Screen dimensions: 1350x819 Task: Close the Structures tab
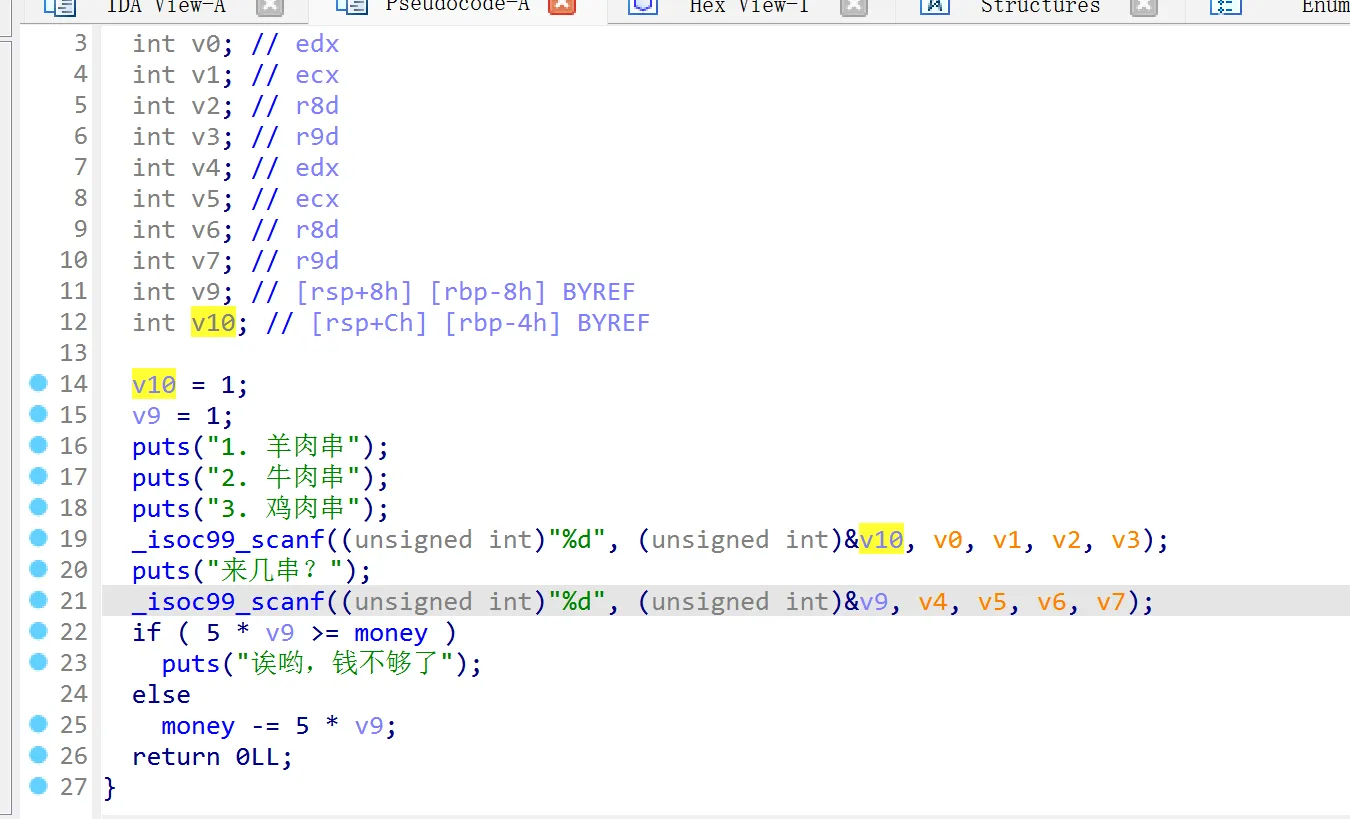coord(1143,6)
